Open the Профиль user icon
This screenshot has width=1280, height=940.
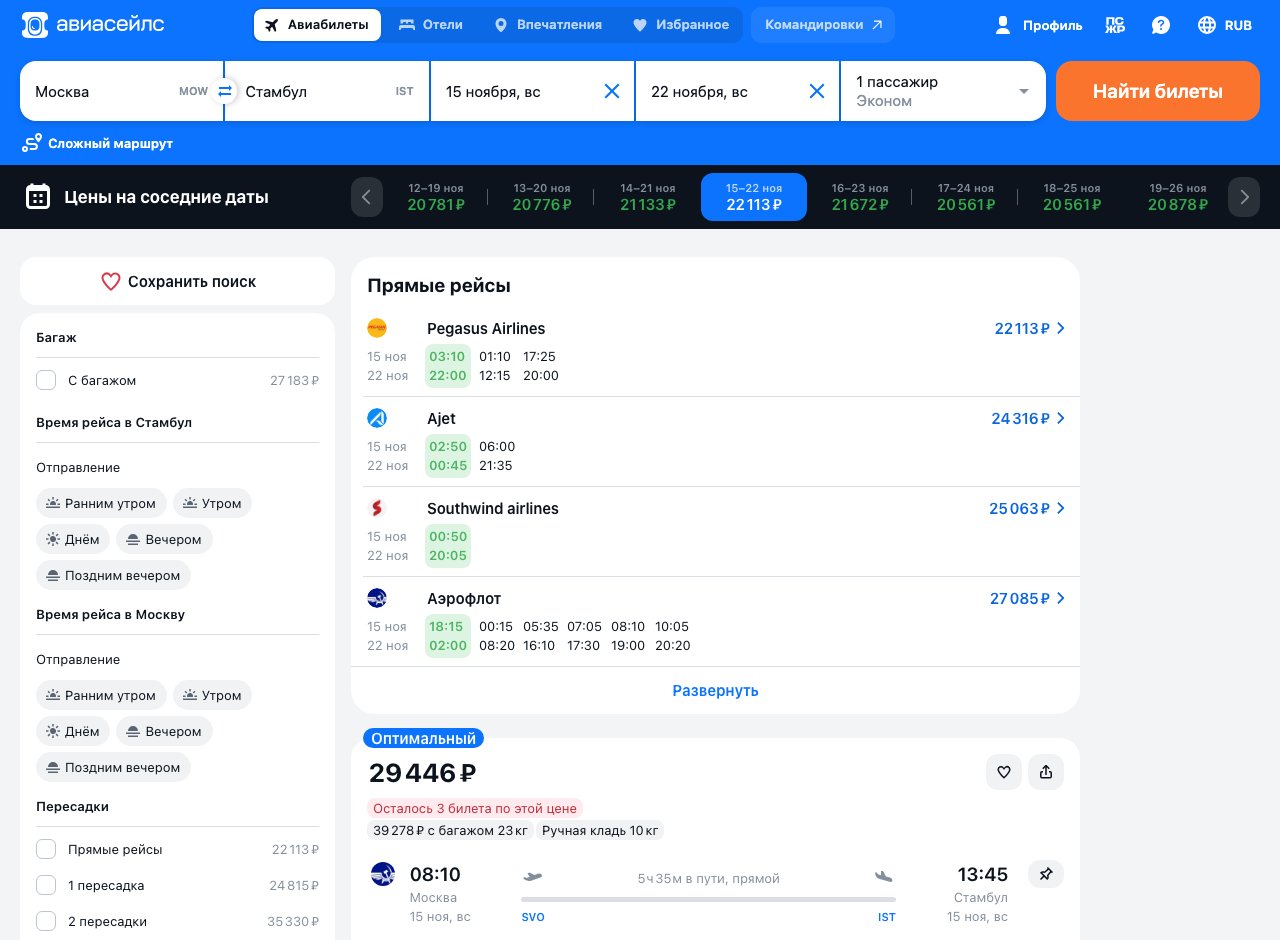(x=1037, y=25)
